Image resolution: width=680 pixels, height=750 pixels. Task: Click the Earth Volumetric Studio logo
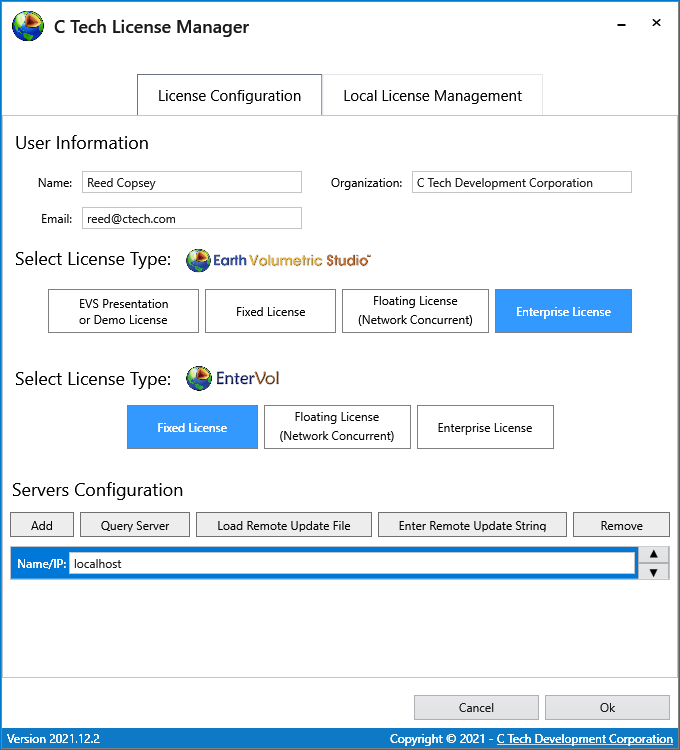pos(279,260)
